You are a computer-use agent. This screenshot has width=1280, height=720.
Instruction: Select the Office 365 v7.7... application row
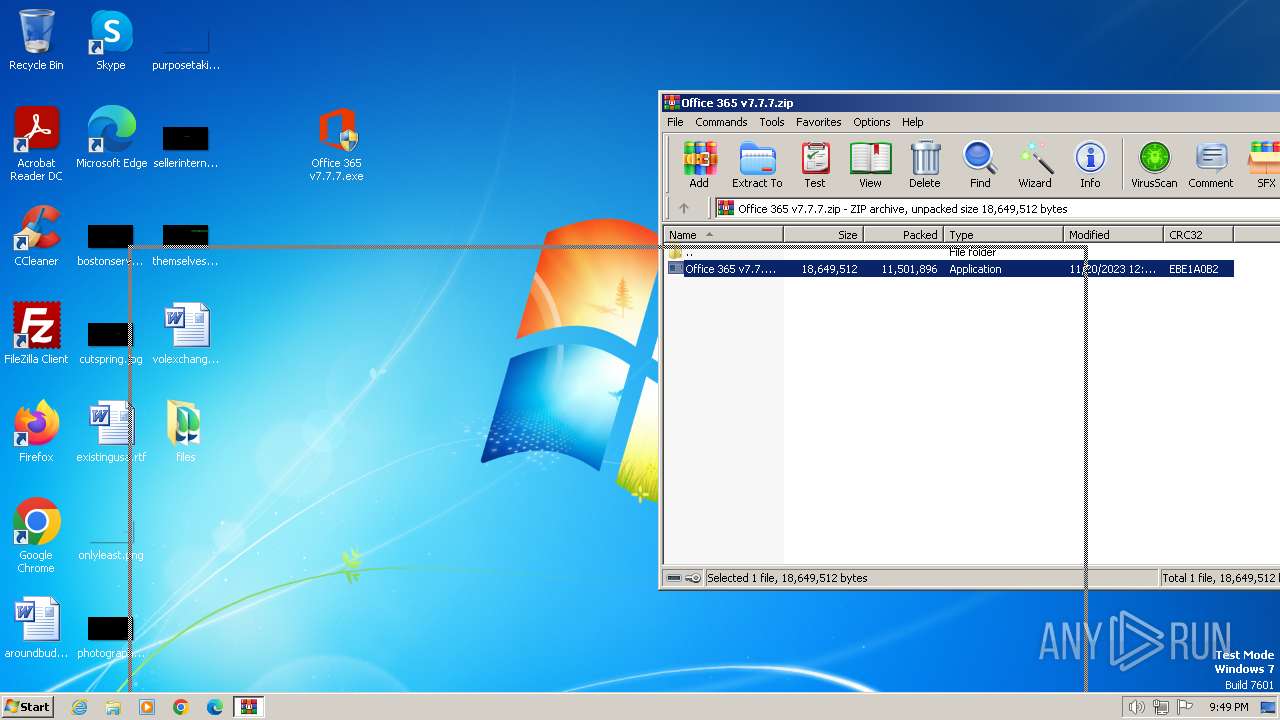tap(949, 269)
